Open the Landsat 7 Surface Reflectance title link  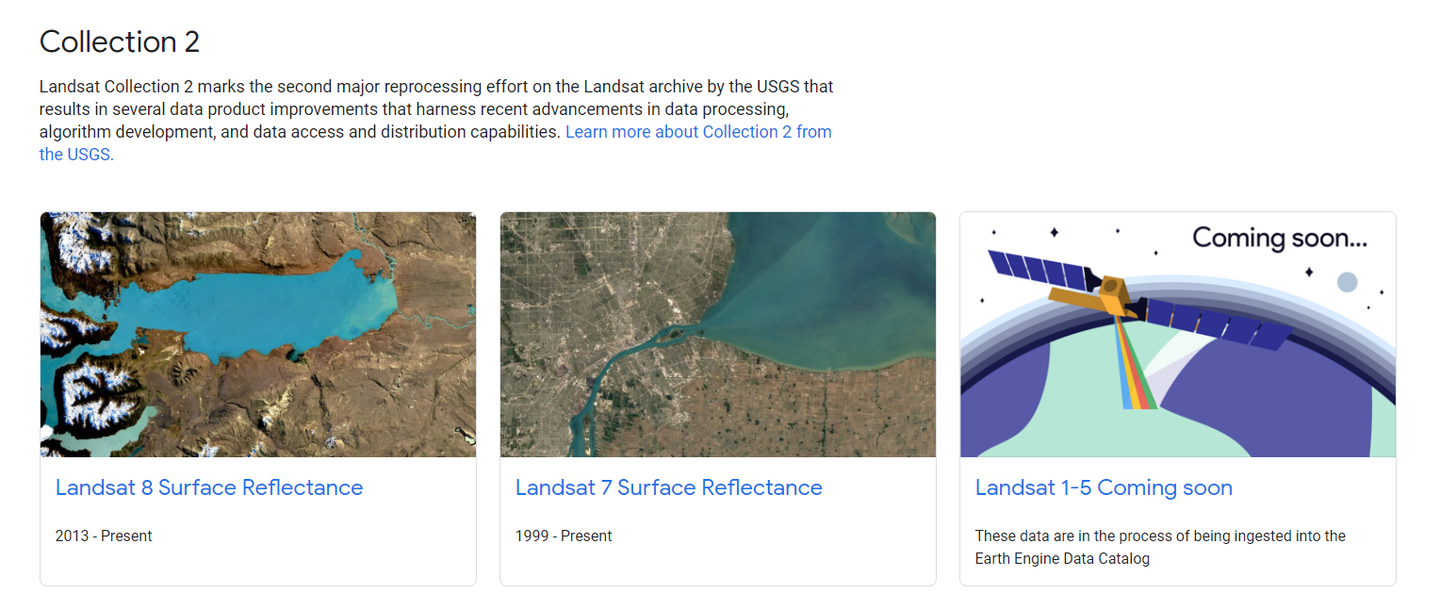click(668, 488)
